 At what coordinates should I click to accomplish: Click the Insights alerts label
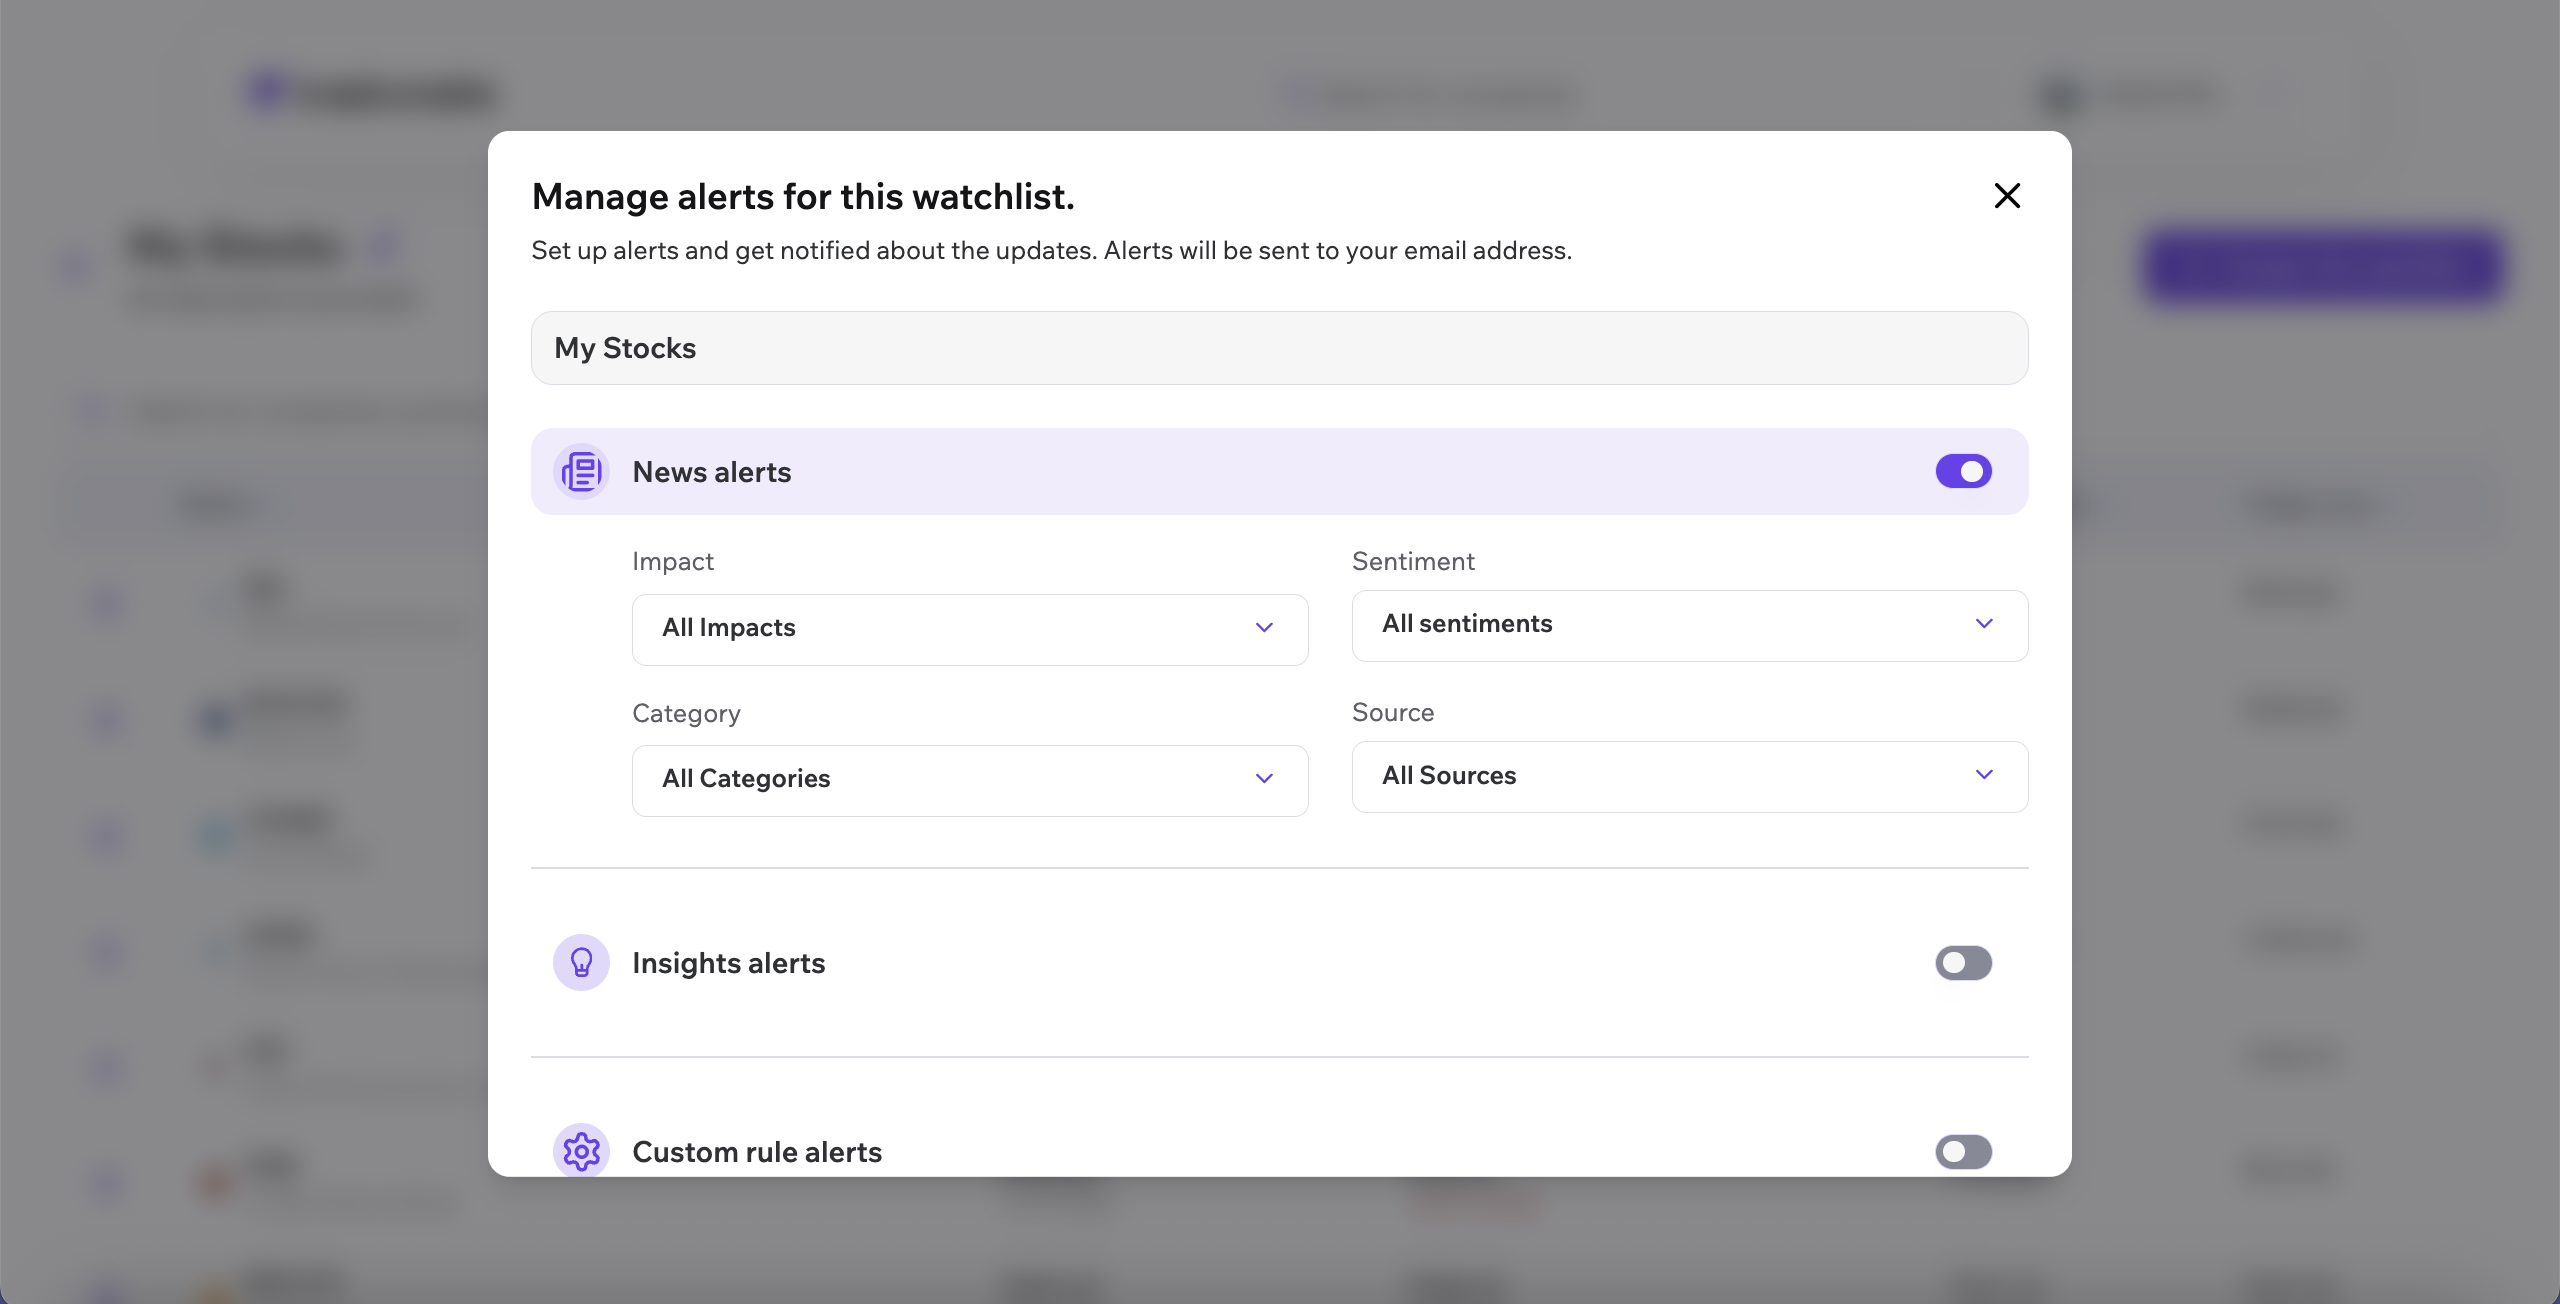728,963
